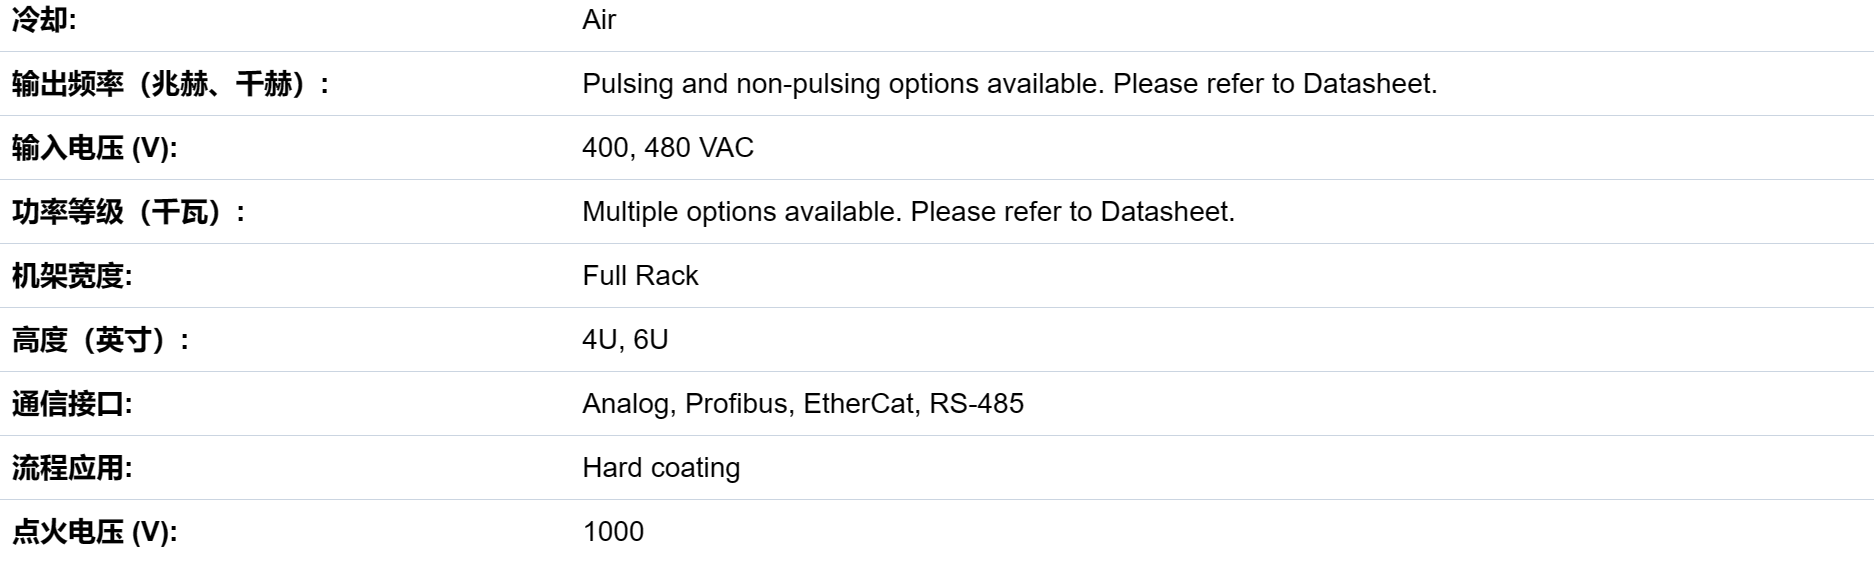Select the Air cooling value

click(599, 20)
